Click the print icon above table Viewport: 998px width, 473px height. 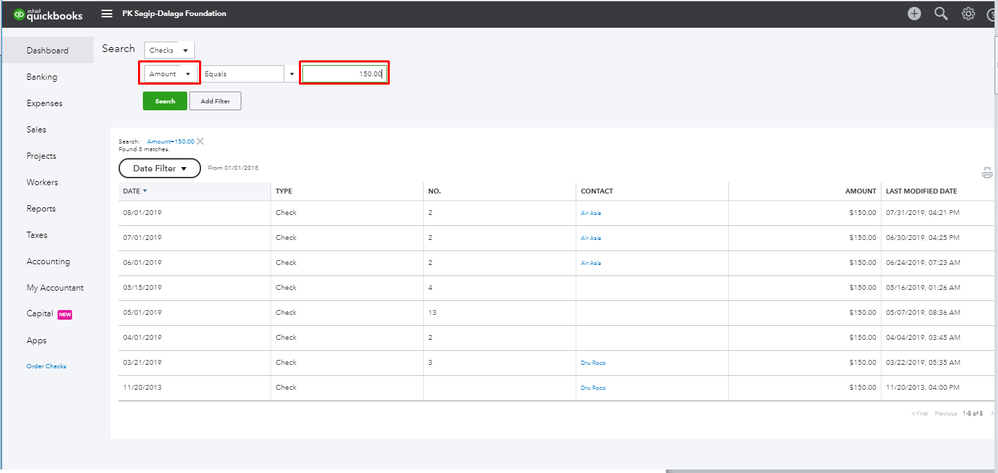(987, 172)
